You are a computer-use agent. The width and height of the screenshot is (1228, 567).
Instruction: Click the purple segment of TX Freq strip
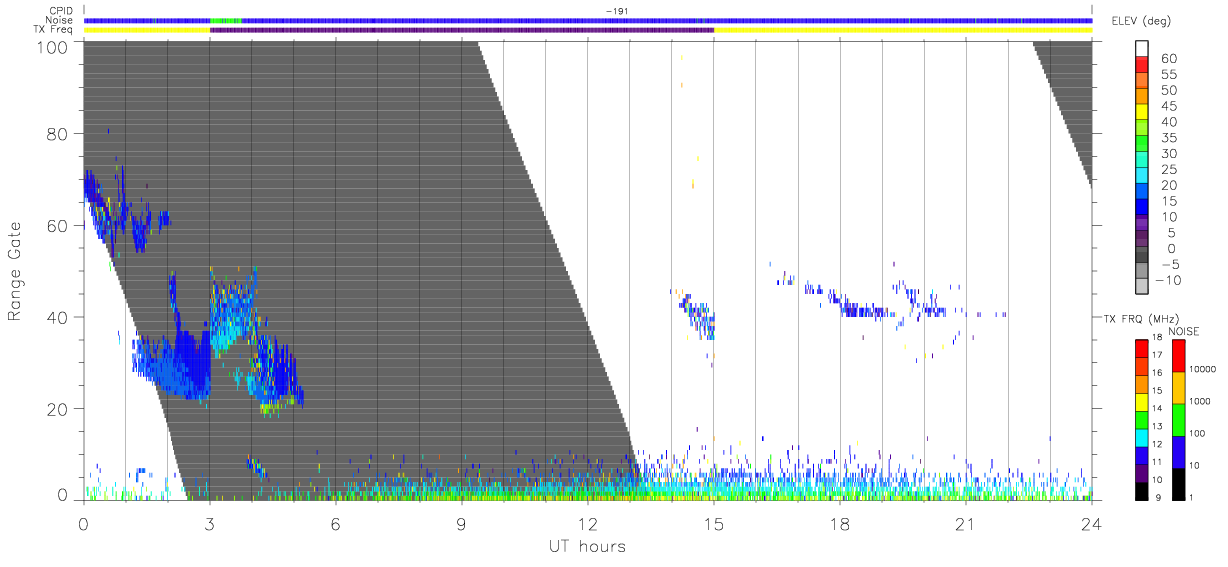click(x=462, y=30)
